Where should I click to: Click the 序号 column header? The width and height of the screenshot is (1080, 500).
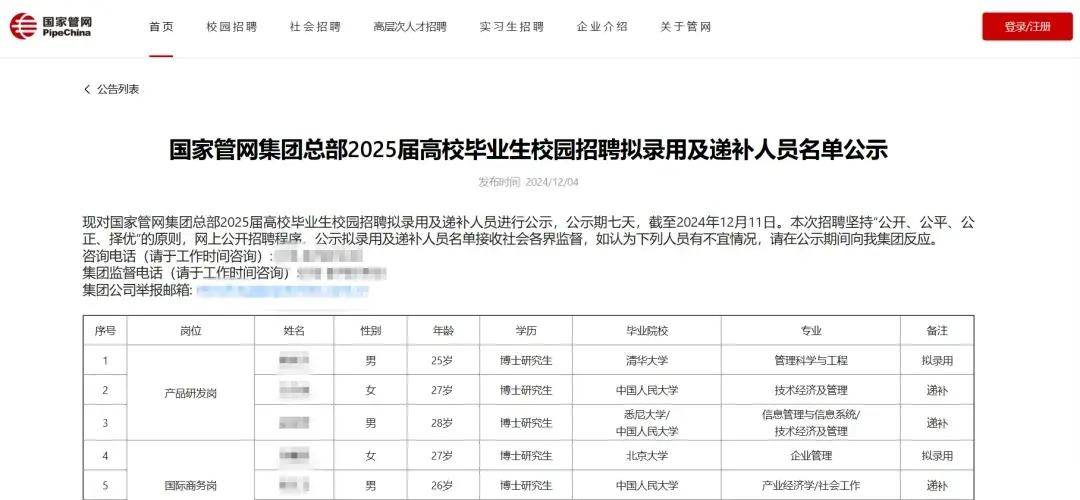pos(105,331)
